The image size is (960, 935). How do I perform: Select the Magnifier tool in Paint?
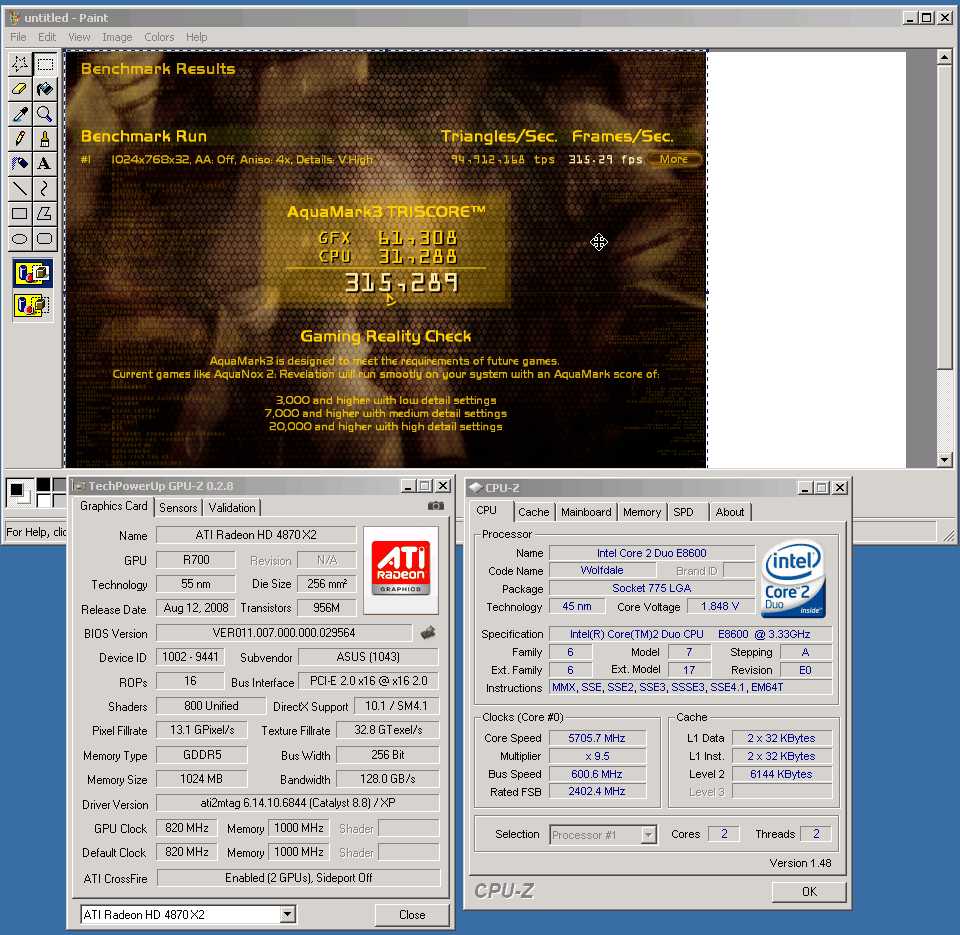pos(45,114)
